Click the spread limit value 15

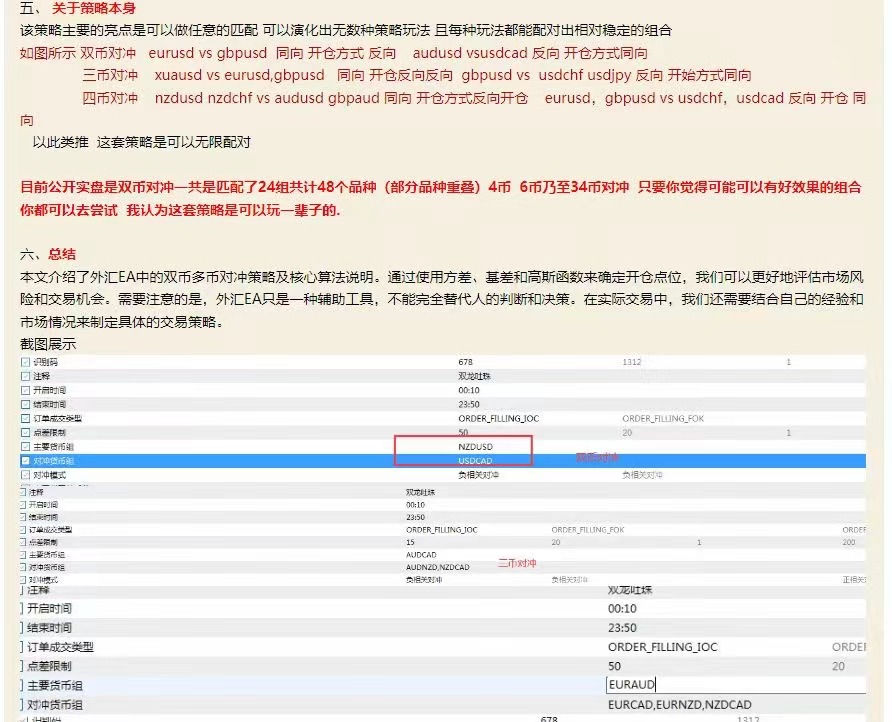(410, 542)
